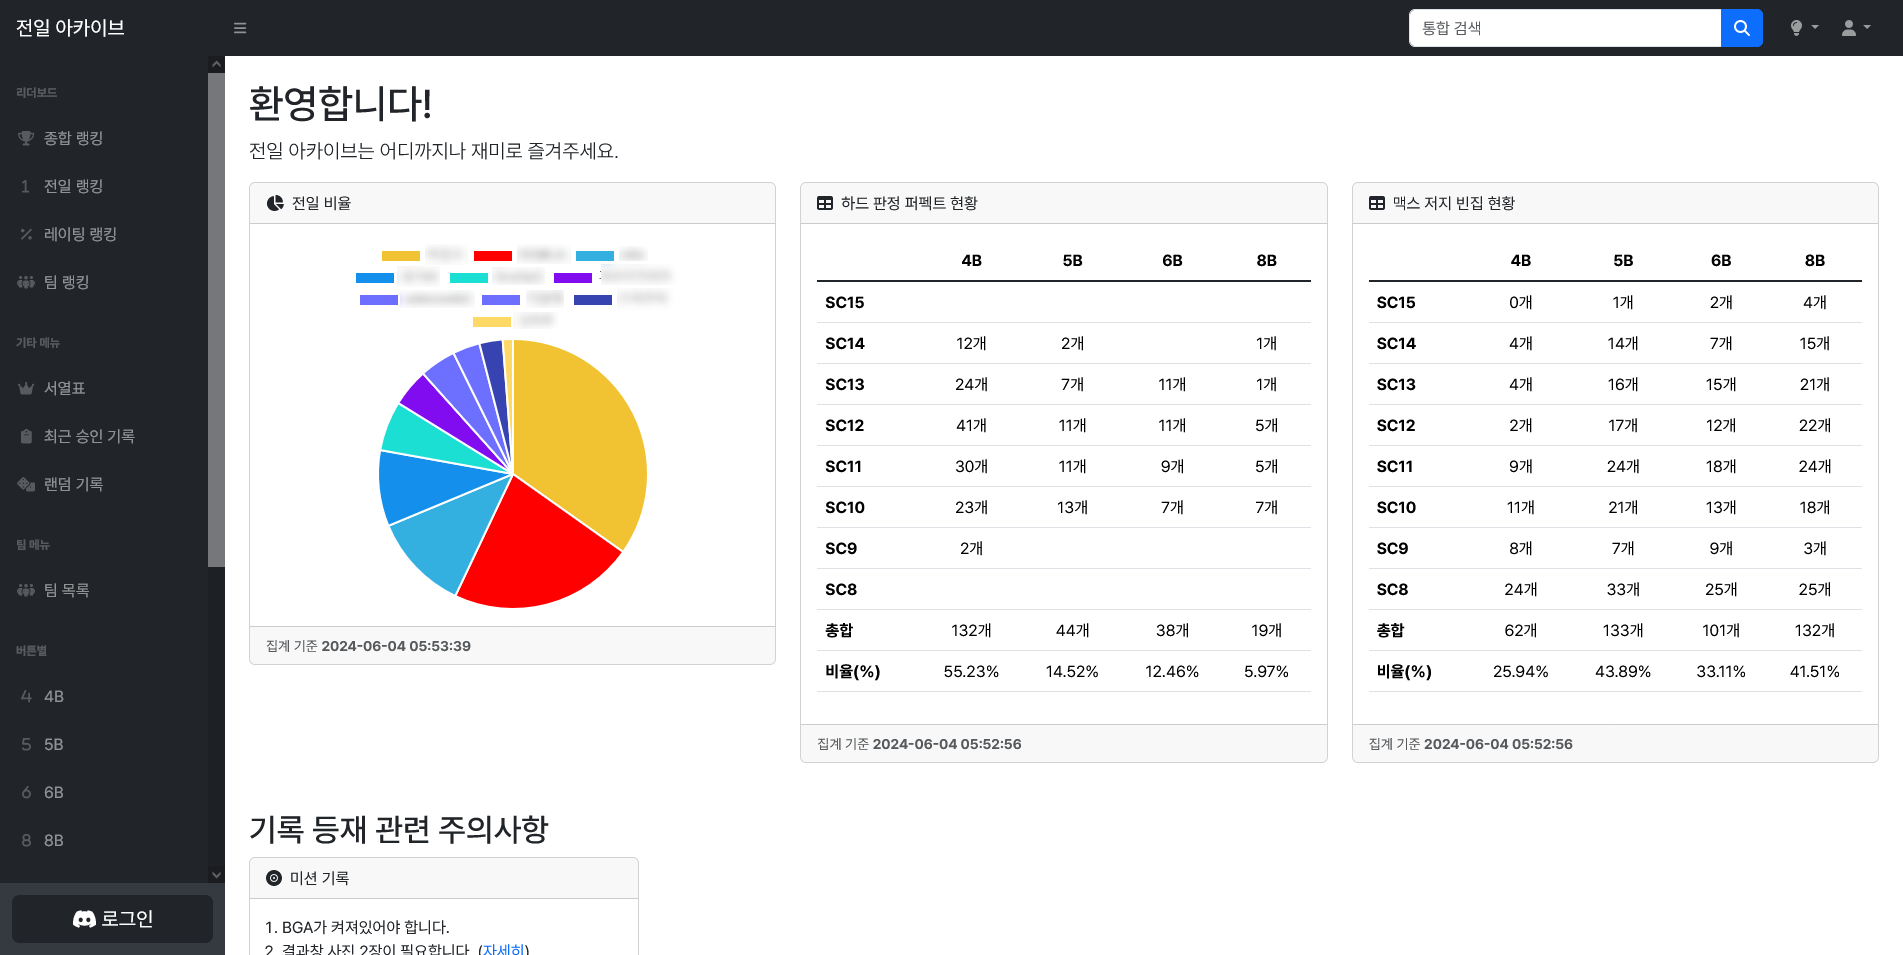Click the 전일 아카이브 site title
This screenshot has width=1903, height=955.
tap(70, 28)
